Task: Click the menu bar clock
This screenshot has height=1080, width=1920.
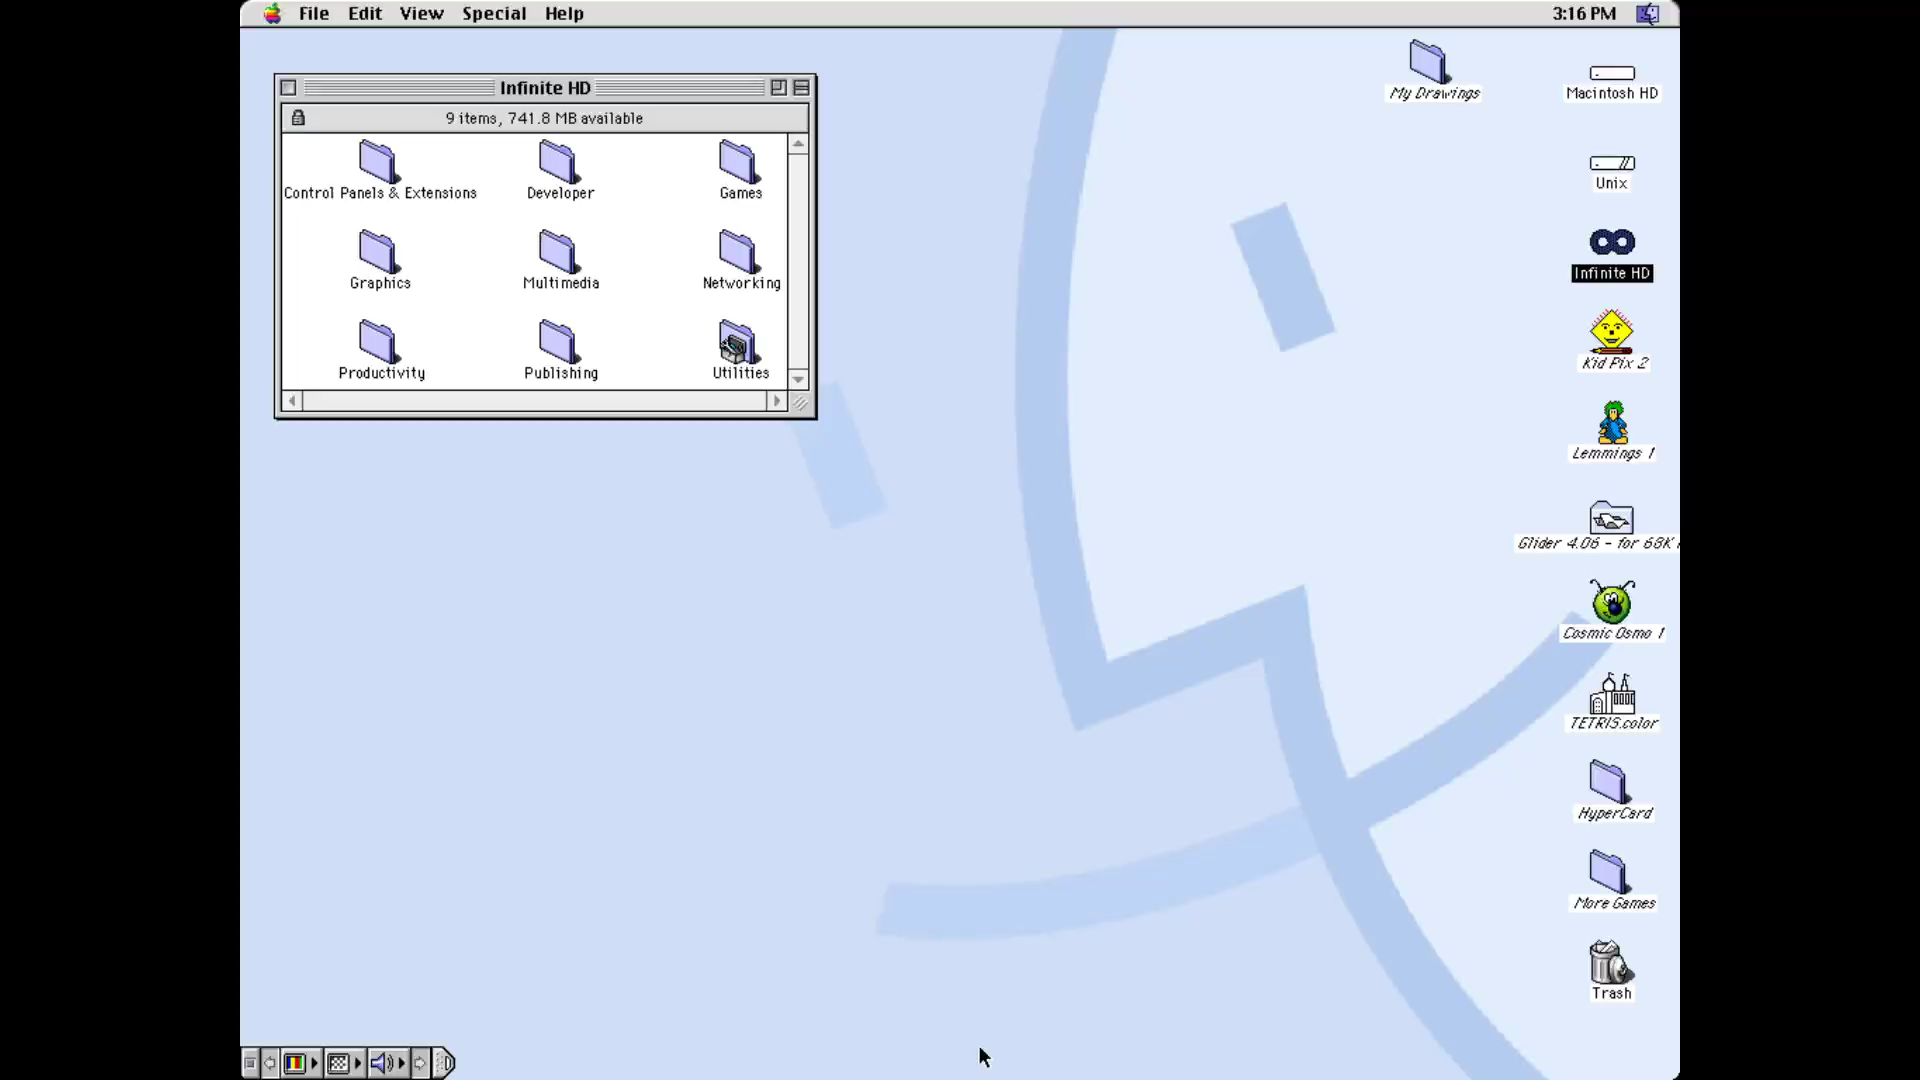Action: (x=1584, y=13)
